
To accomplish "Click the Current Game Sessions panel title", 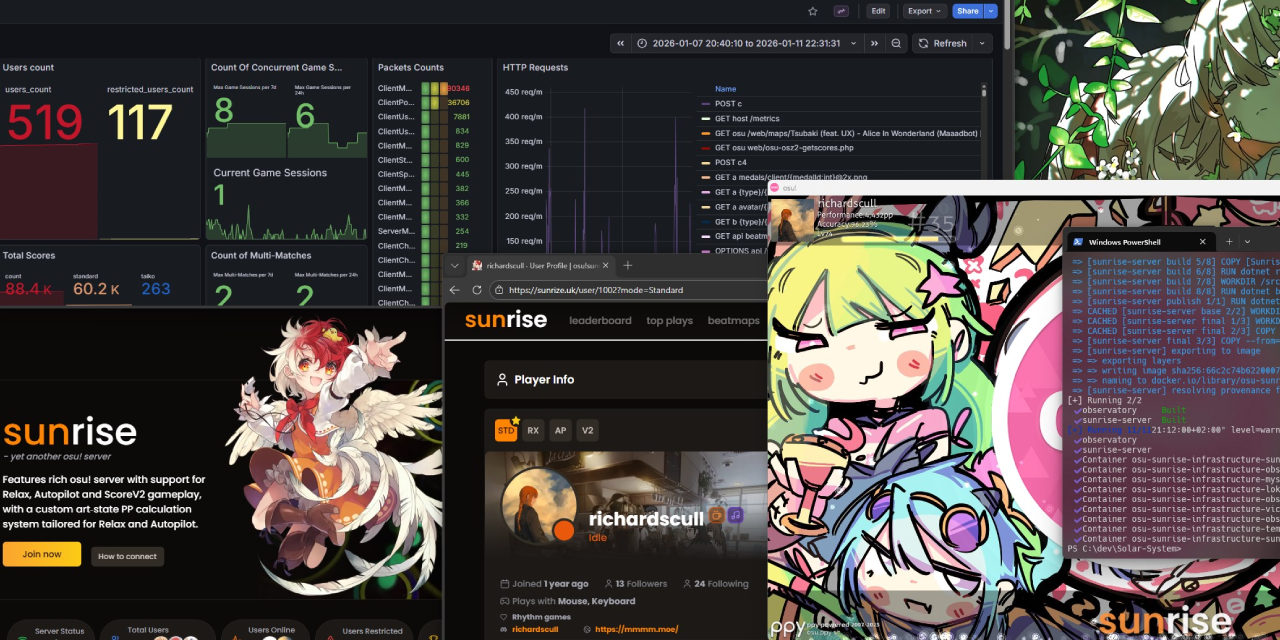I will click(270, 172).
